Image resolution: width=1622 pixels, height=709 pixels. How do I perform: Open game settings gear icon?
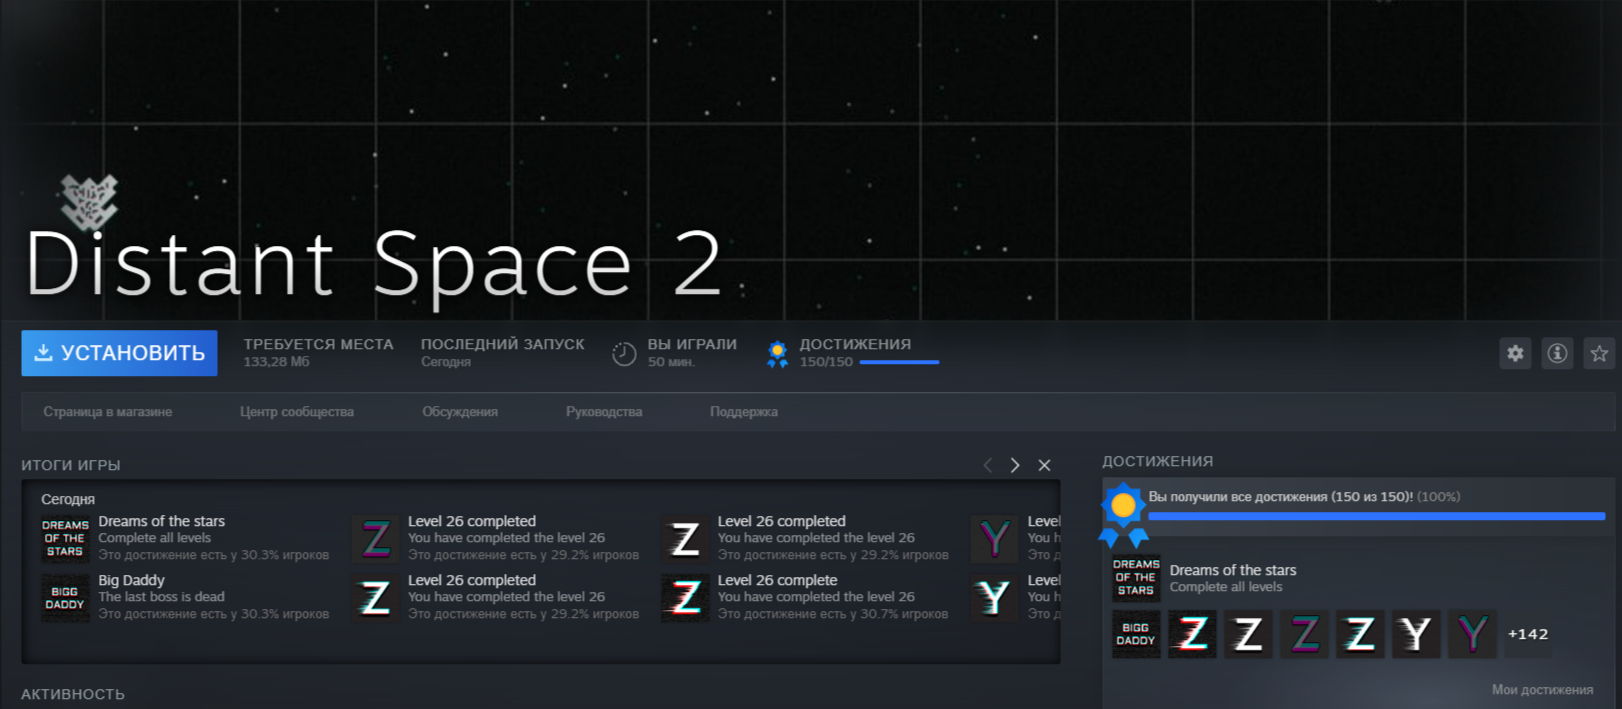[x=1515, y=353]
